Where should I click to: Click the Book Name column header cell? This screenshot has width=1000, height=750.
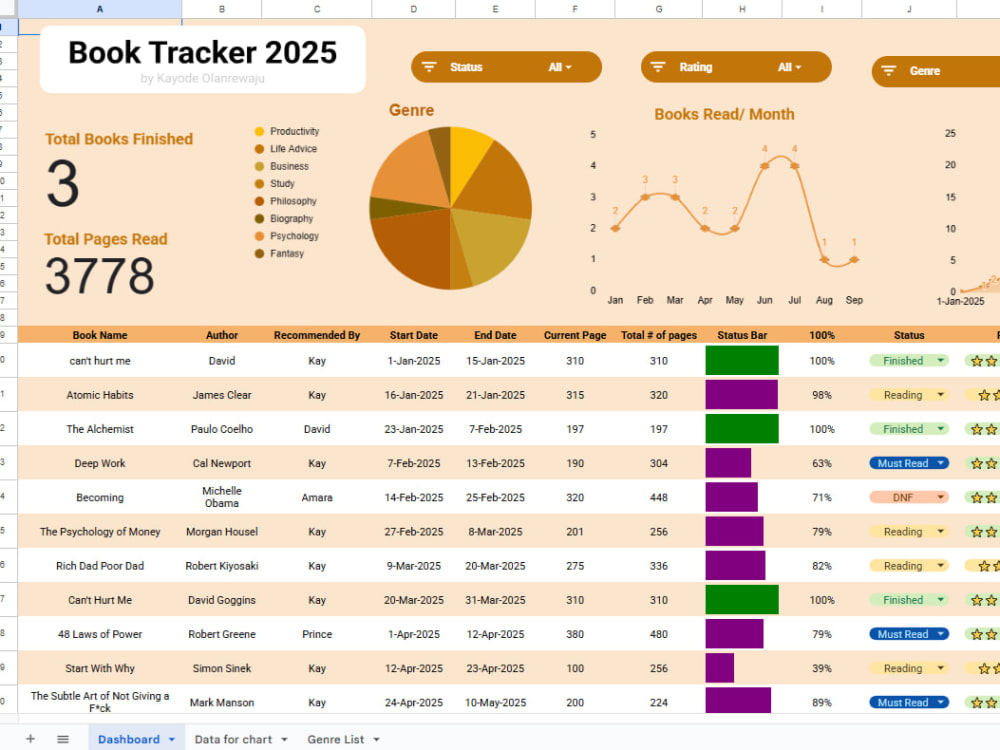coord(100,335)
